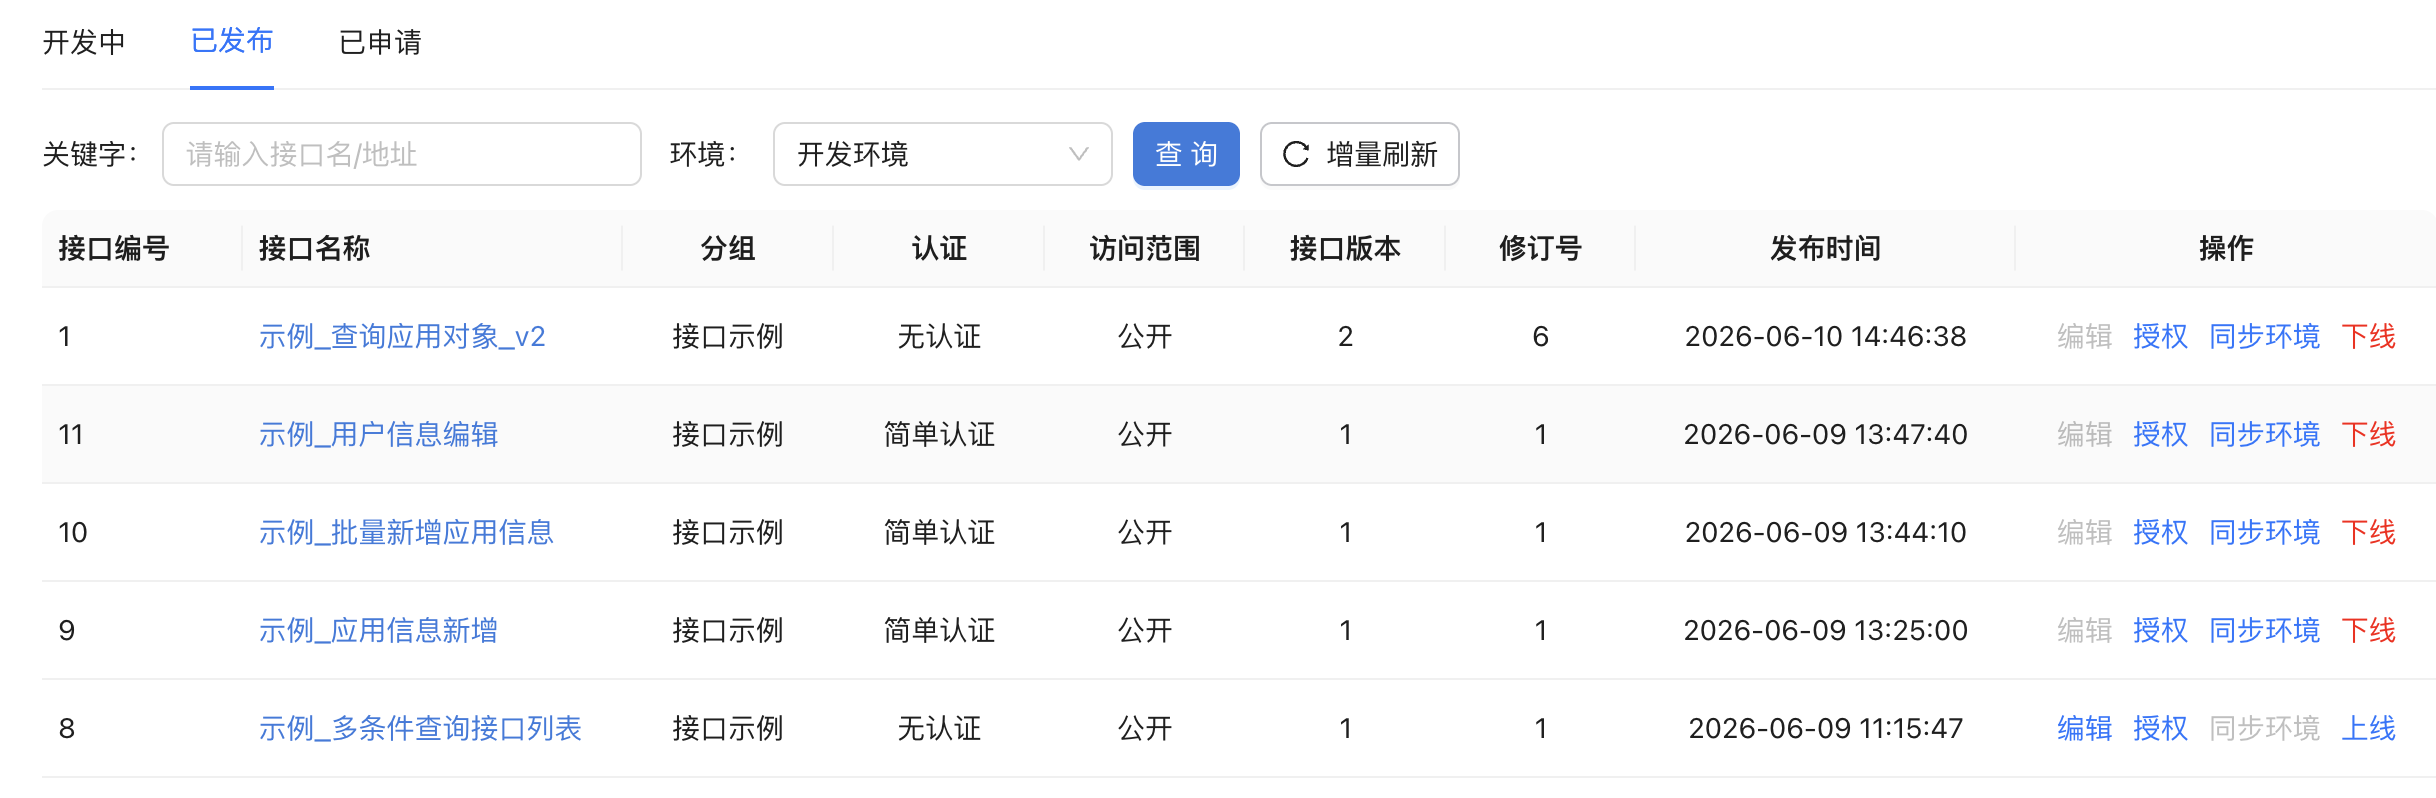Viewport: 2436px width, 798px height.
Task: Click 同步环境 for 示例_批量新增应用信息
Action: pos(2264,532)
